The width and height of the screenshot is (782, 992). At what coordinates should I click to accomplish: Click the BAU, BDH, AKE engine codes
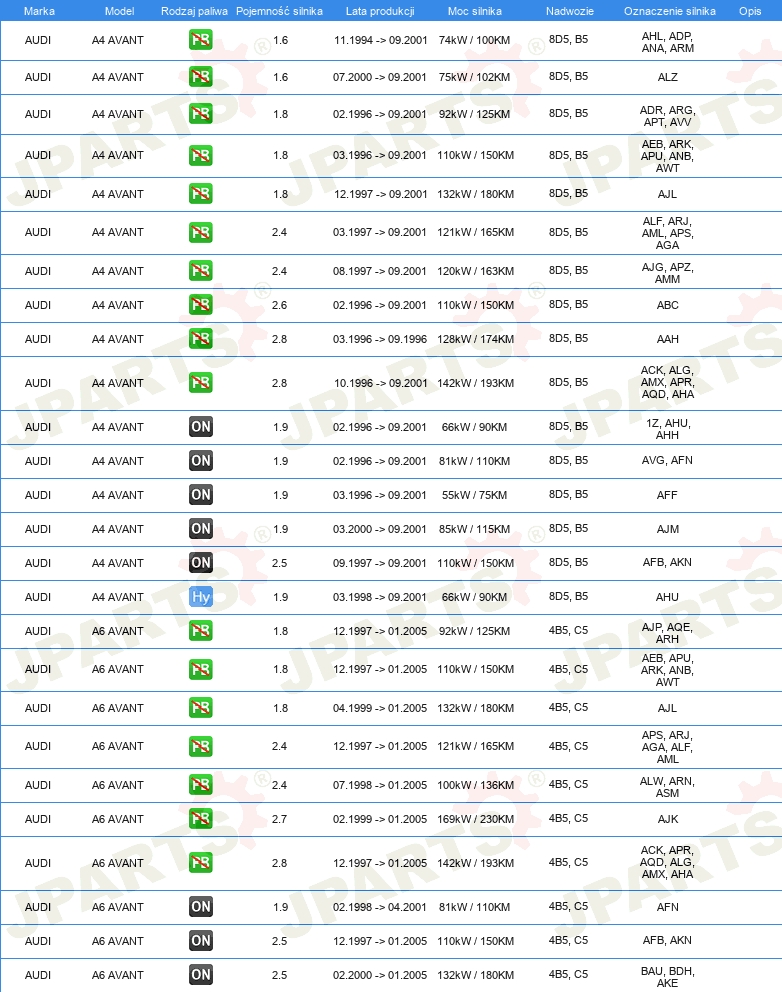[667, 977]
